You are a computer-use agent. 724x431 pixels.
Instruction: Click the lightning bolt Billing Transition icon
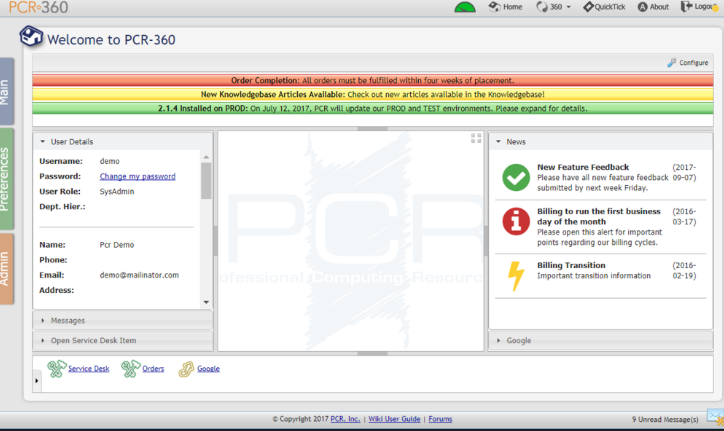pos(516,275)
